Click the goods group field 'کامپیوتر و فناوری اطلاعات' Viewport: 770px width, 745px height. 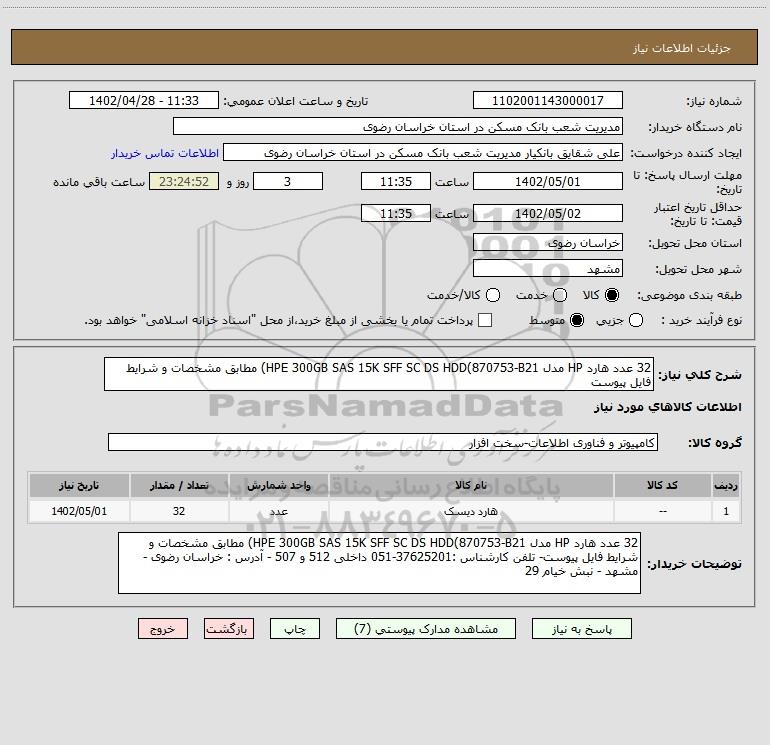[x=383, y=442]
